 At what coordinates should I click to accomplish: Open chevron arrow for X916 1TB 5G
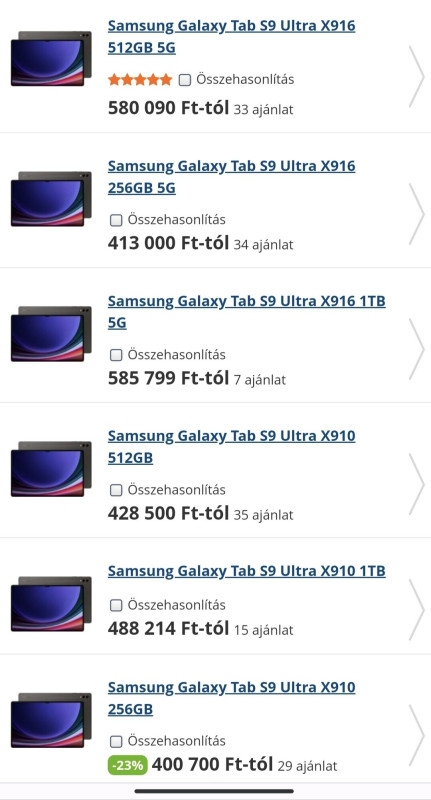point(416,349)
